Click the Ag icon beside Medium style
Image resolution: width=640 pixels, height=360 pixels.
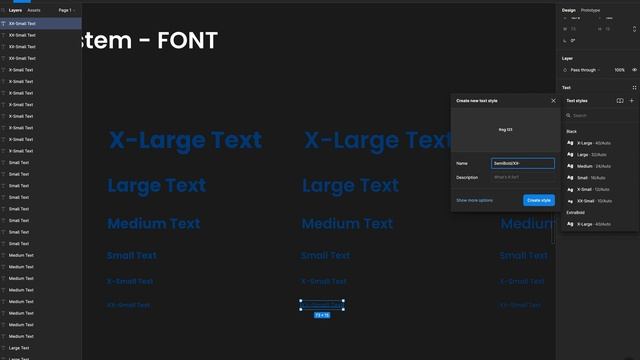pyautogui.click(x=570, y=166)
